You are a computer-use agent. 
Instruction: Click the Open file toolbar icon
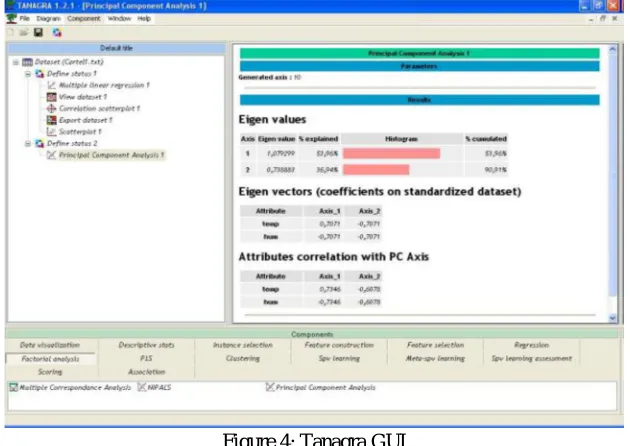[x=24, y=33]
